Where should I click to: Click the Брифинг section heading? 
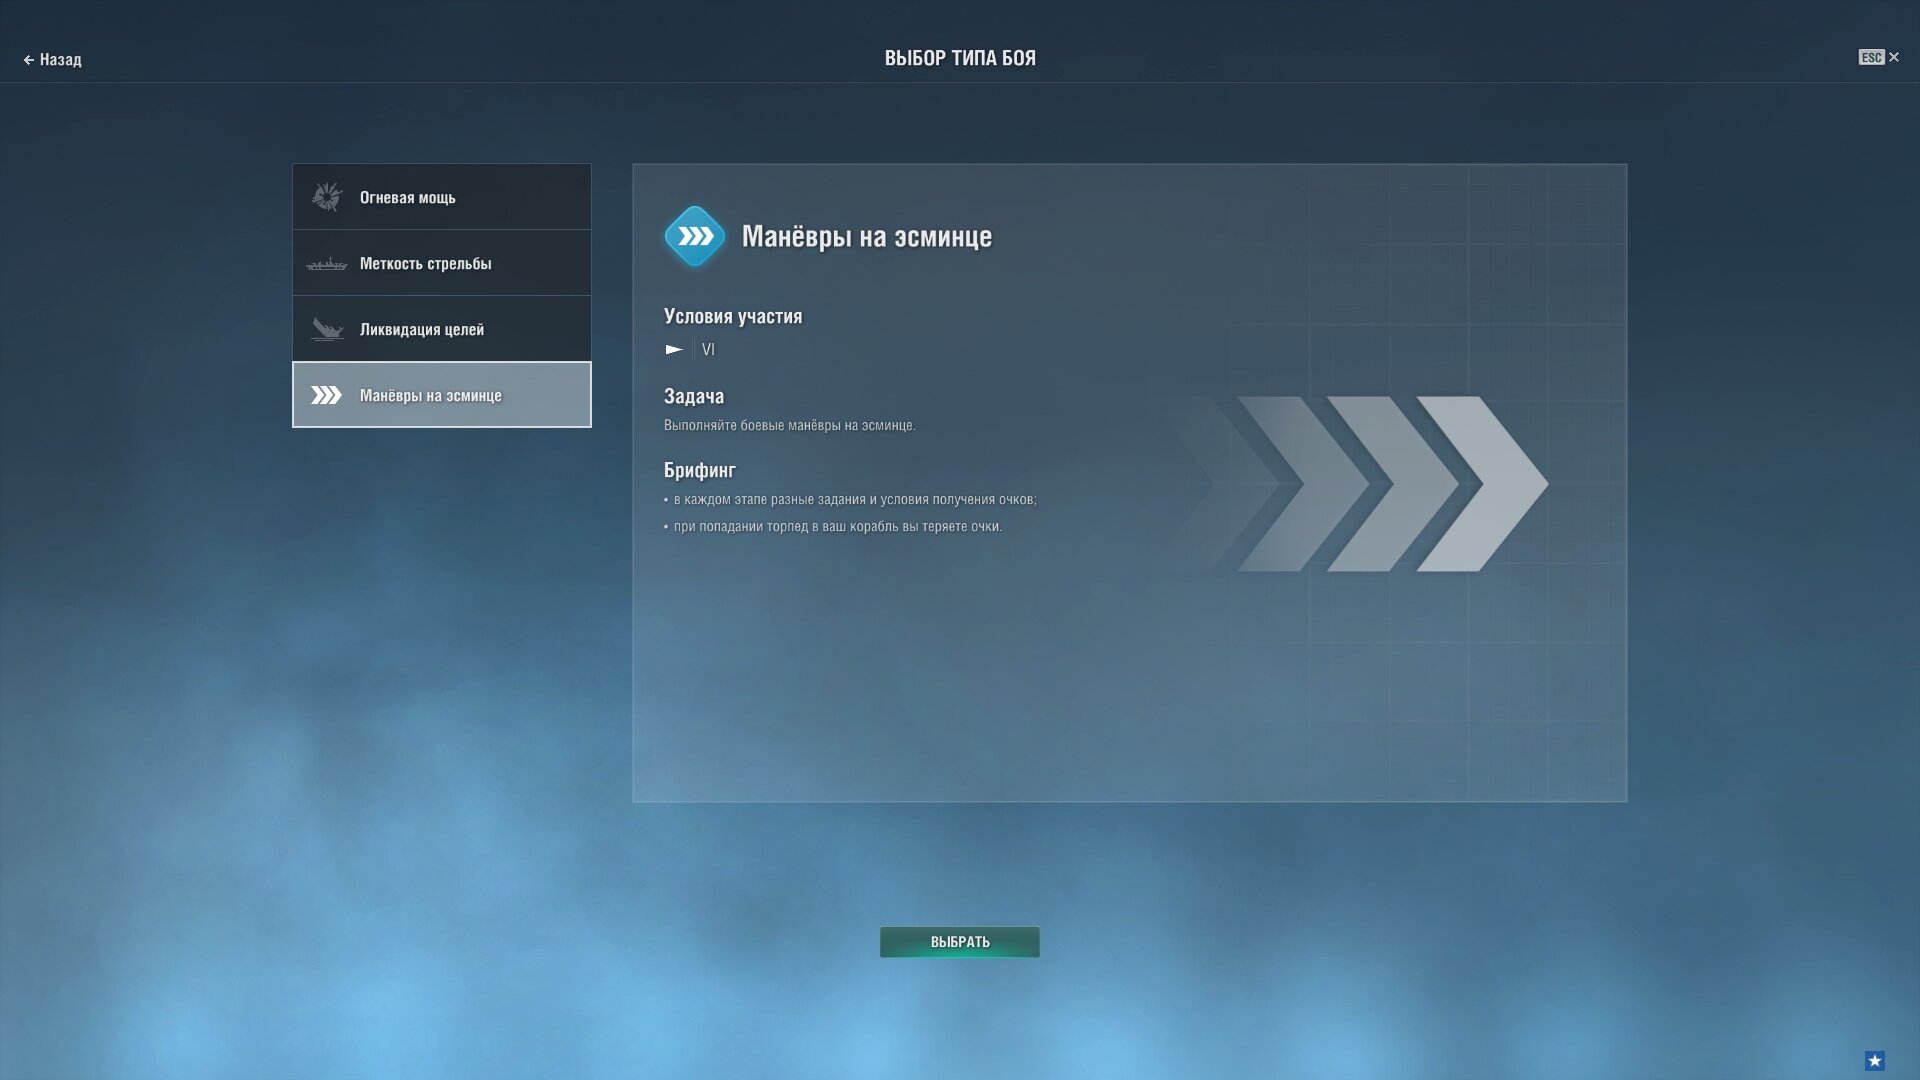700,470
